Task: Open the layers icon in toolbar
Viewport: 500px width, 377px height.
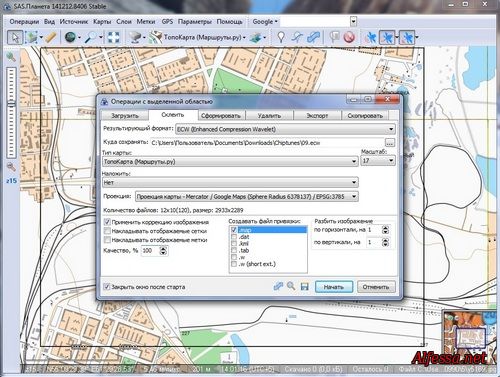Action: click(x=256, y=37)
